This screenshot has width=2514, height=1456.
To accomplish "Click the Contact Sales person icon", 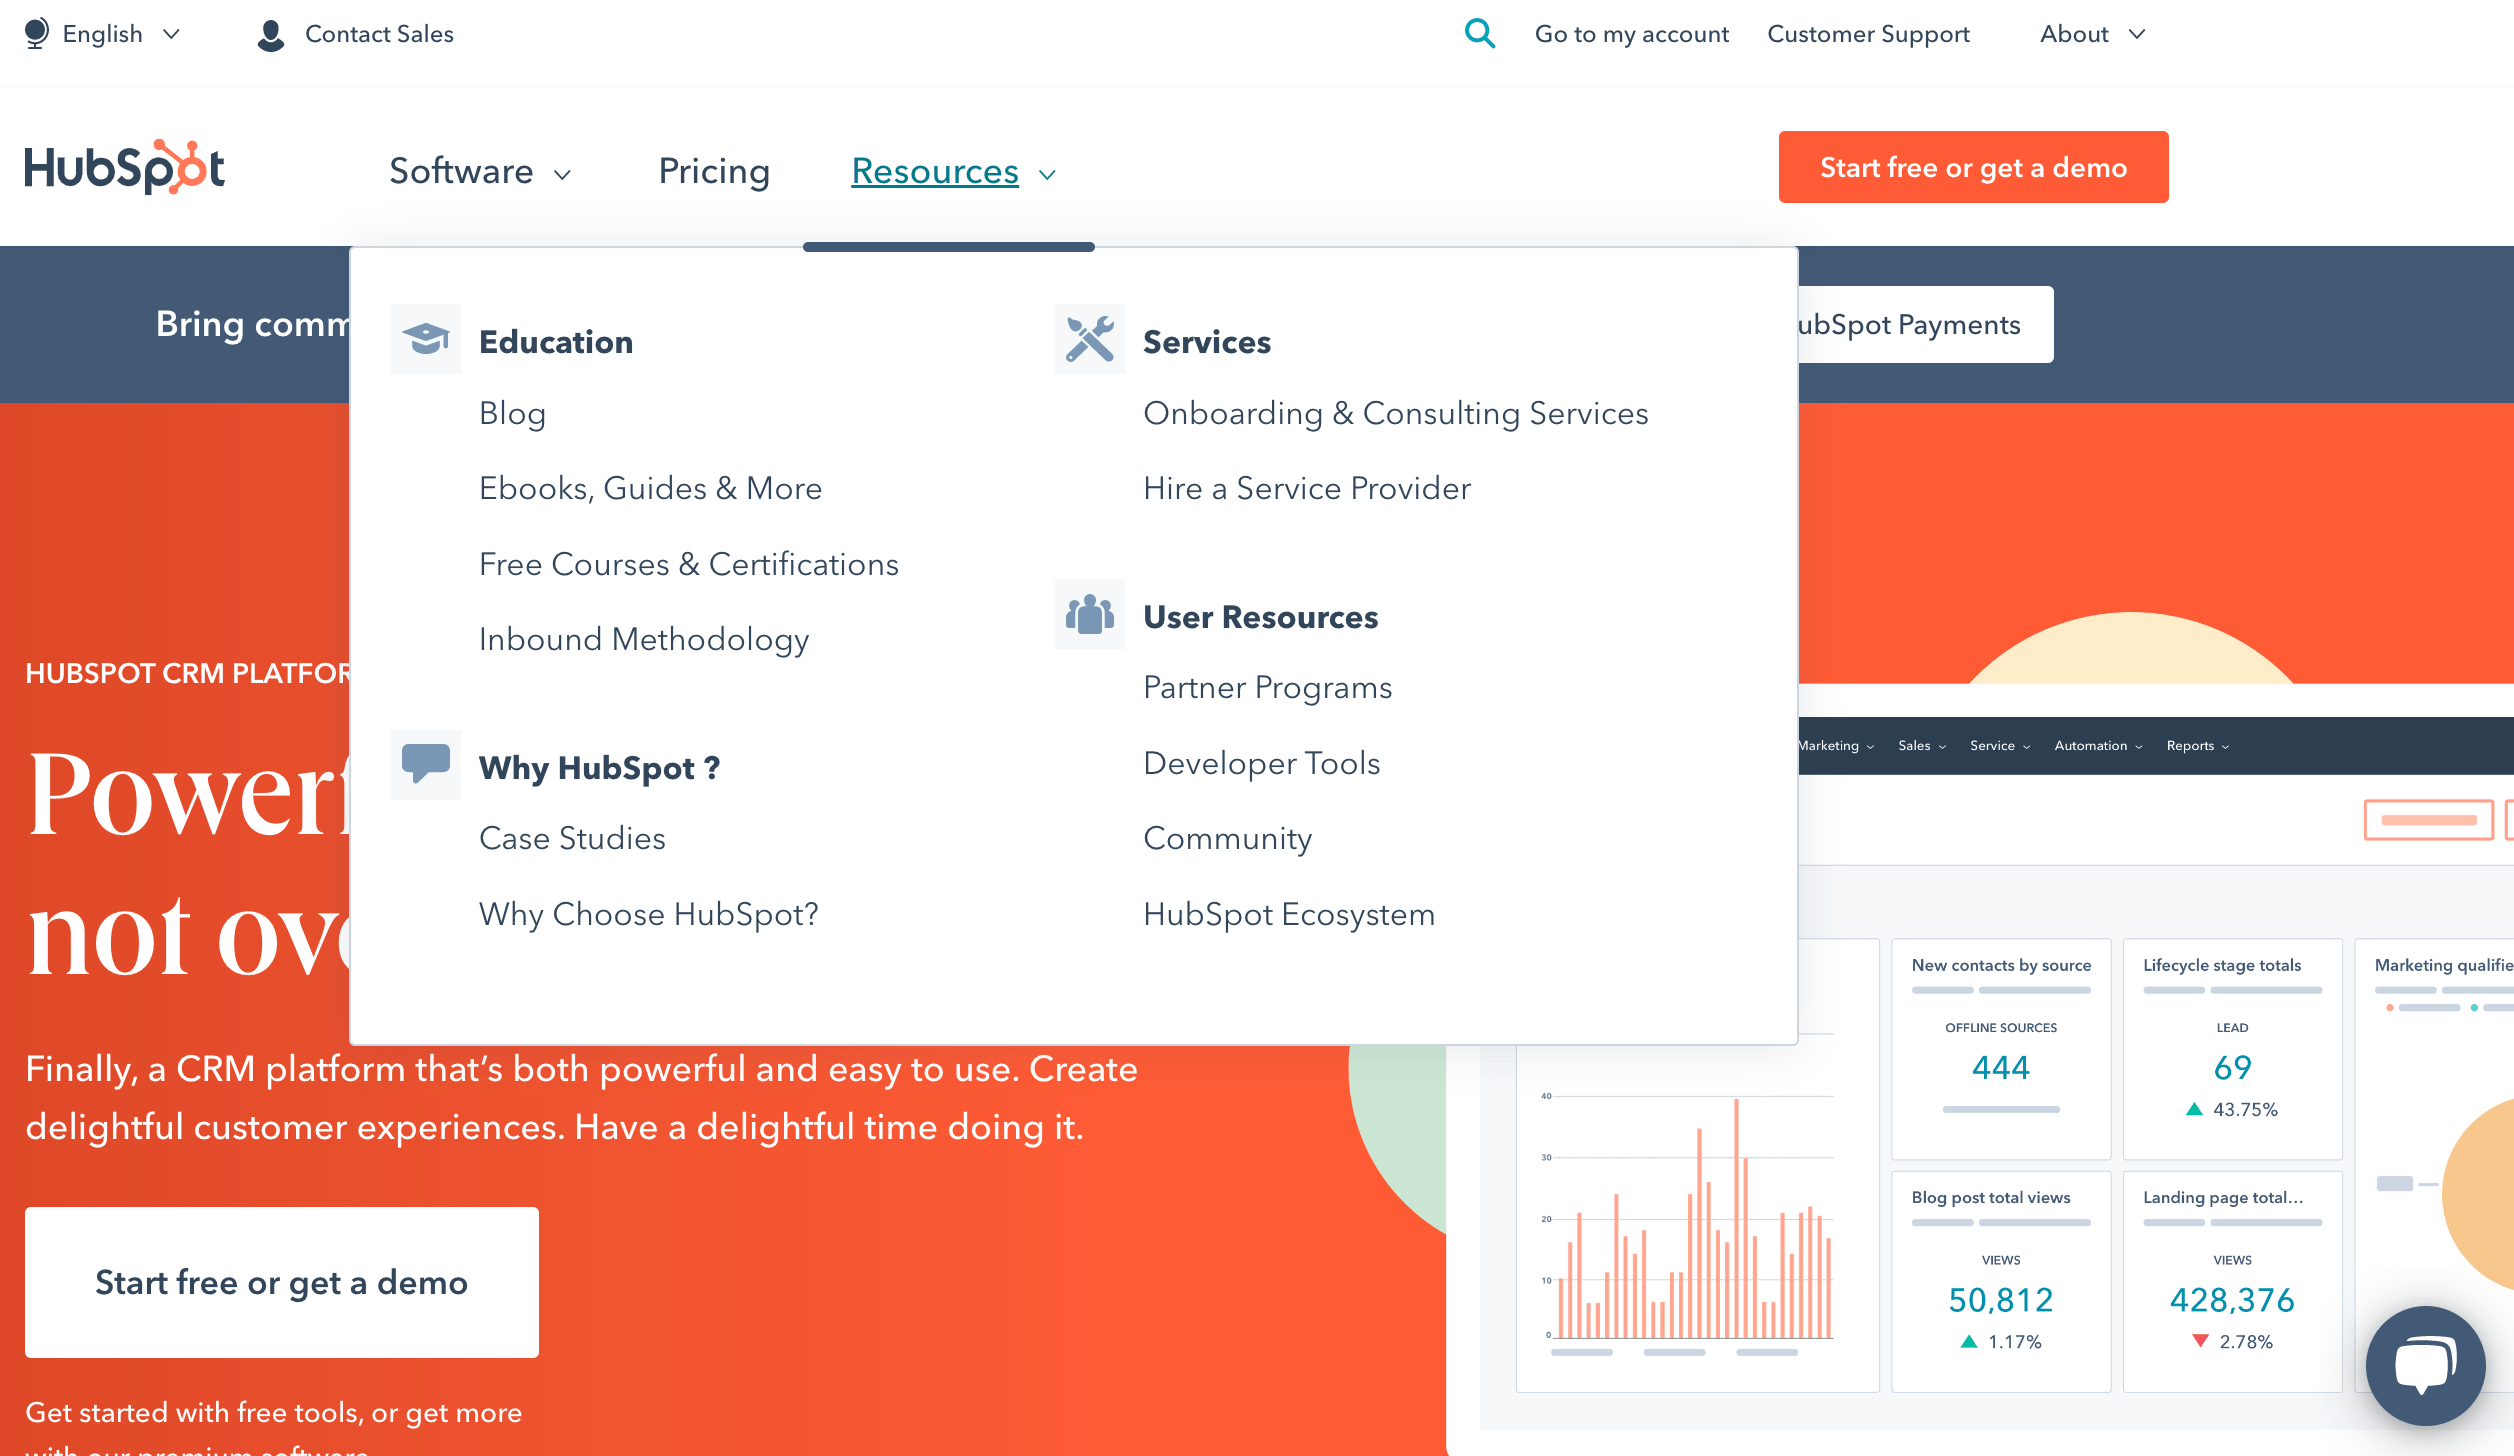I will (x=270, y=35).
